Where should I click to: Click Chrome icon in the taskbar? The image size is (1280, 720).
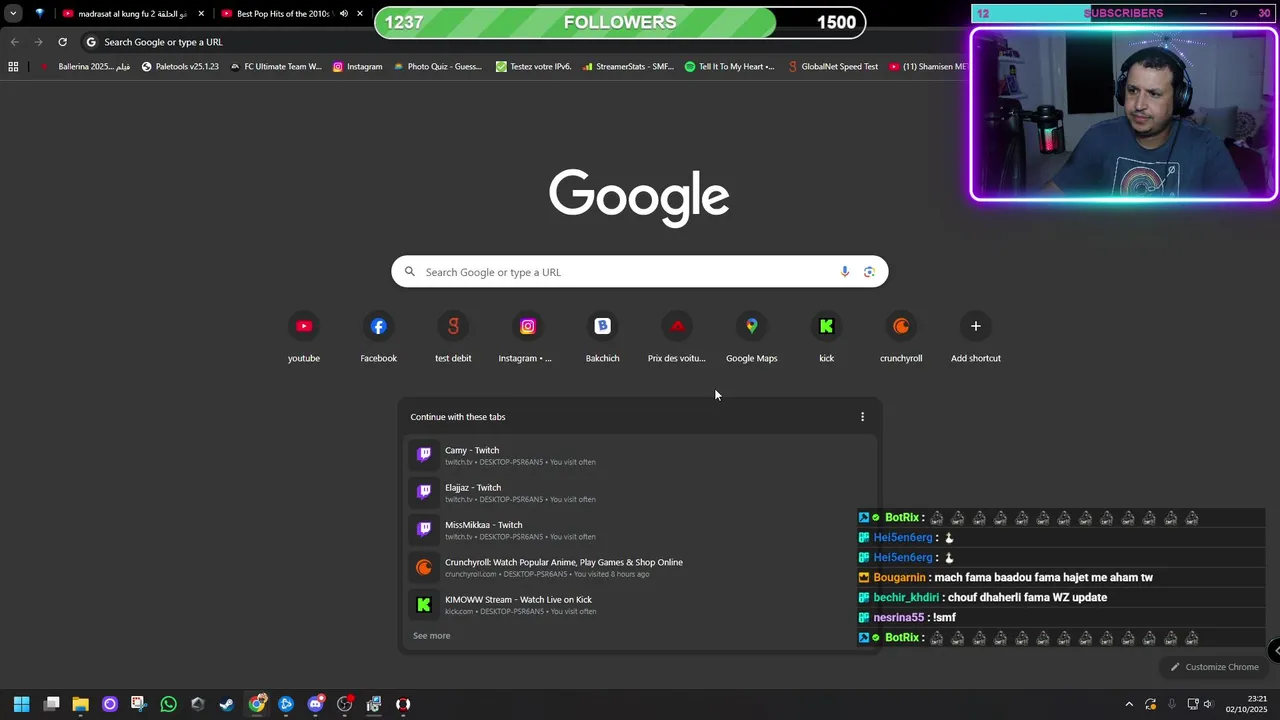[257, 704]
